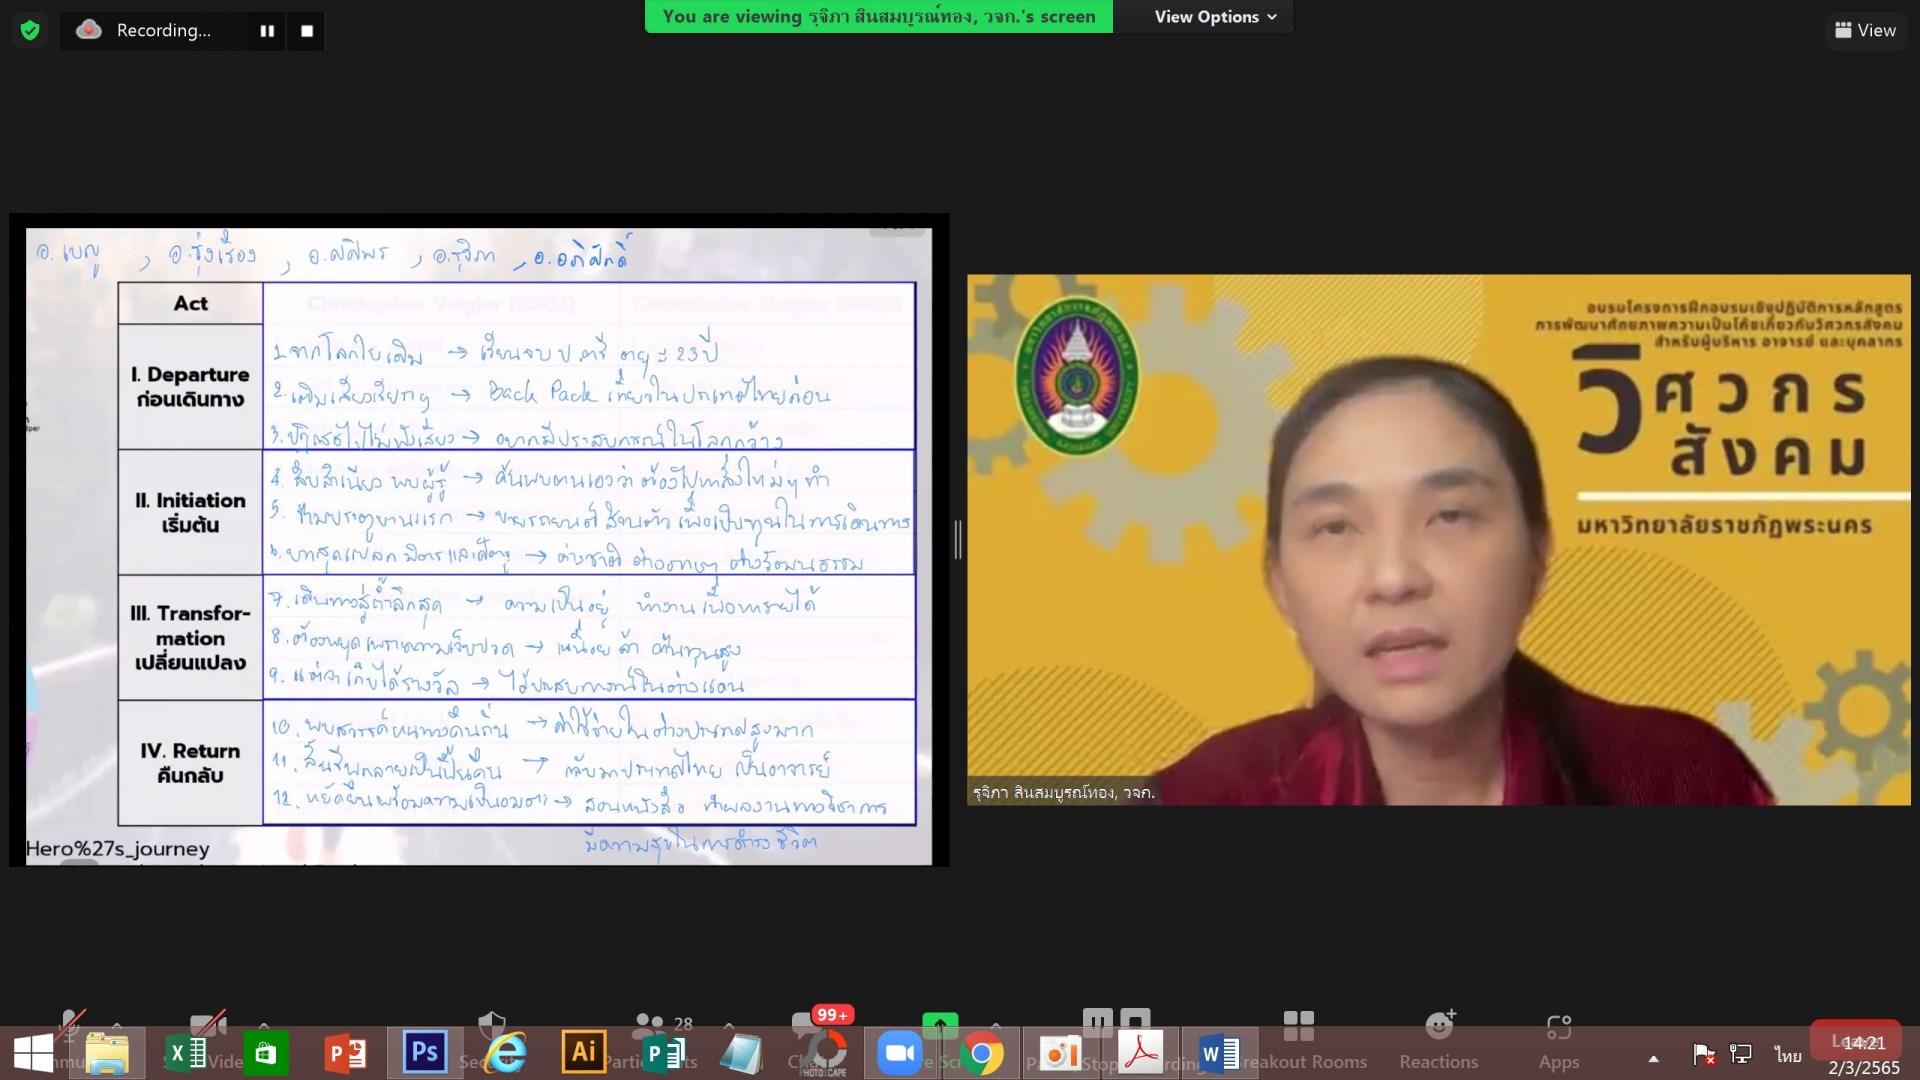Open Zoom Participants list showing 28
This screenshot has height=1080, width=1920.
[652, 1036]
